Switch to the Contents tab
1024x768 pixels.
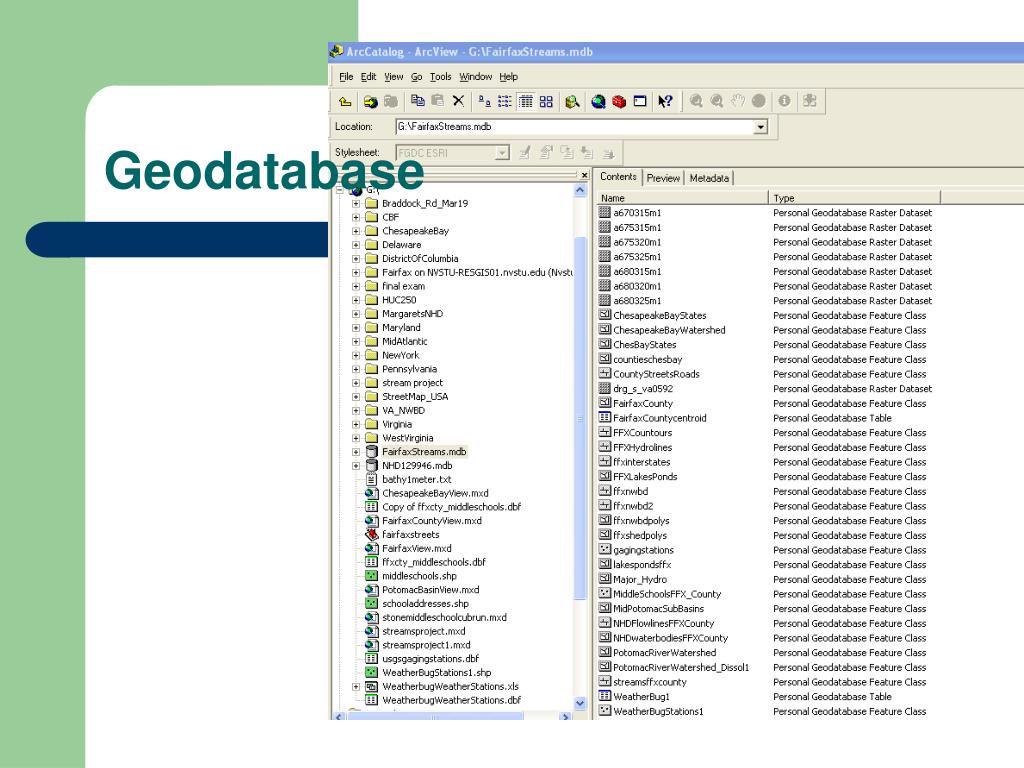click(618, 177)
